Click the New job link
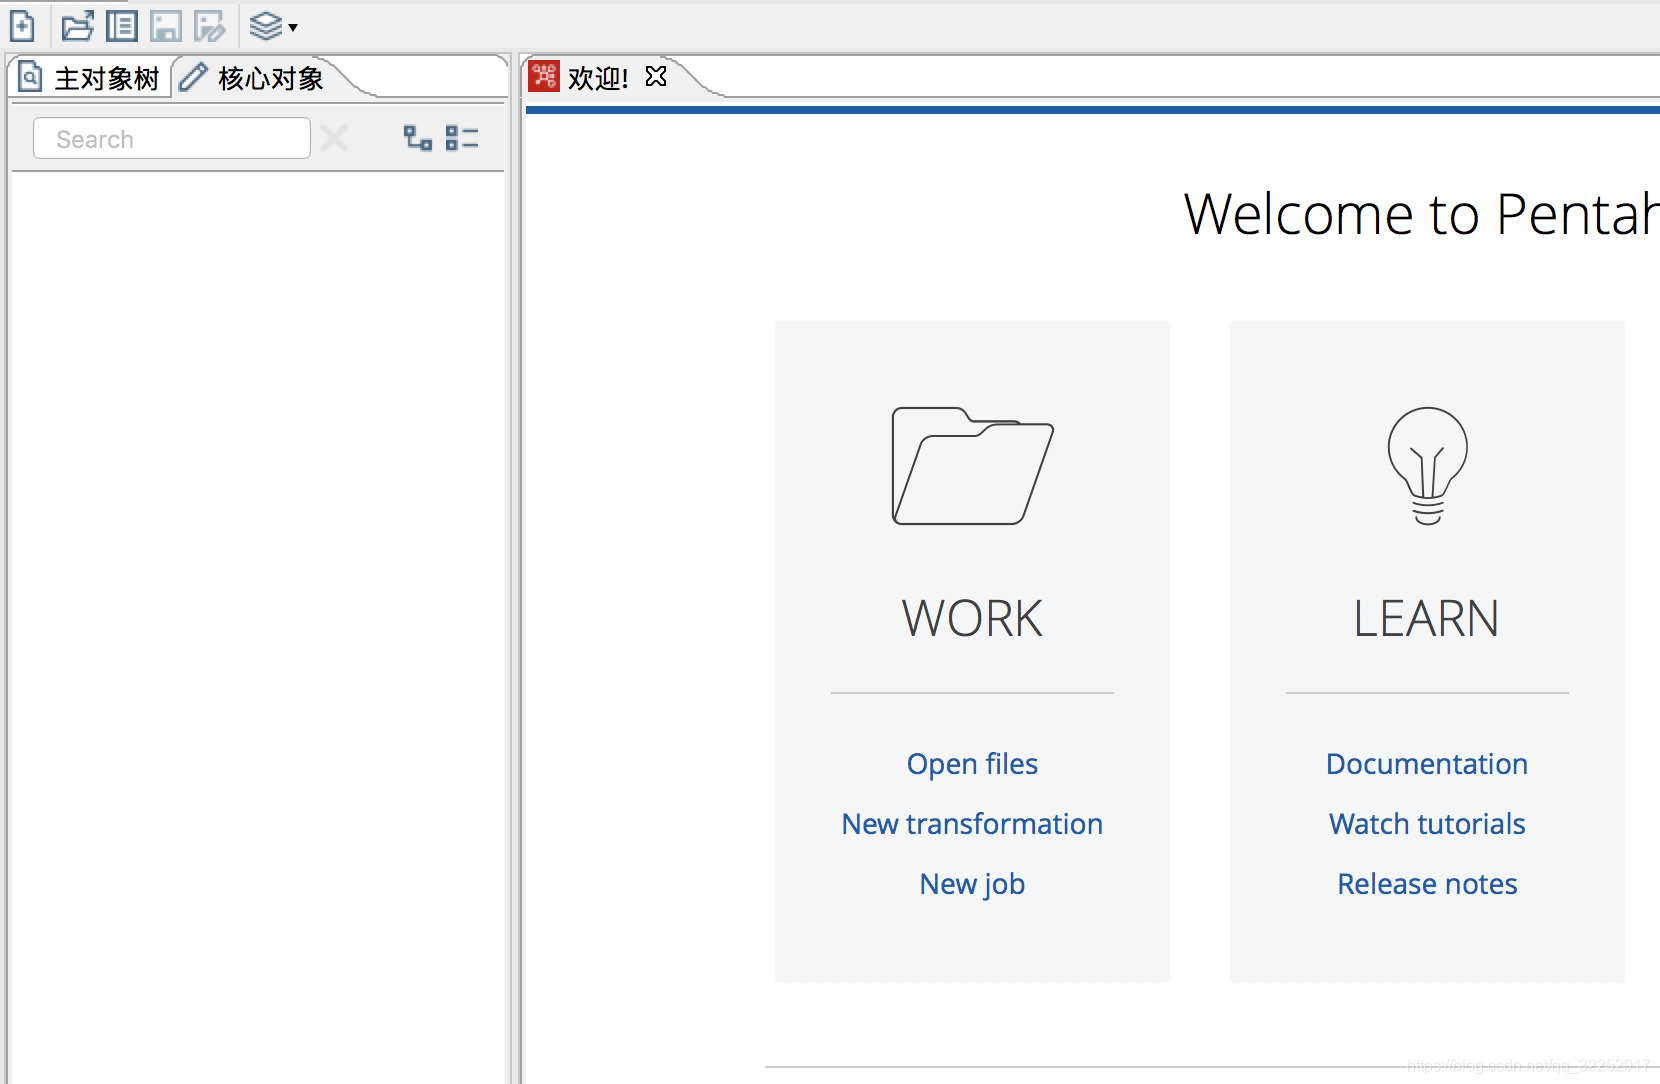The image size is (1660, 1084). coord(972,884)
